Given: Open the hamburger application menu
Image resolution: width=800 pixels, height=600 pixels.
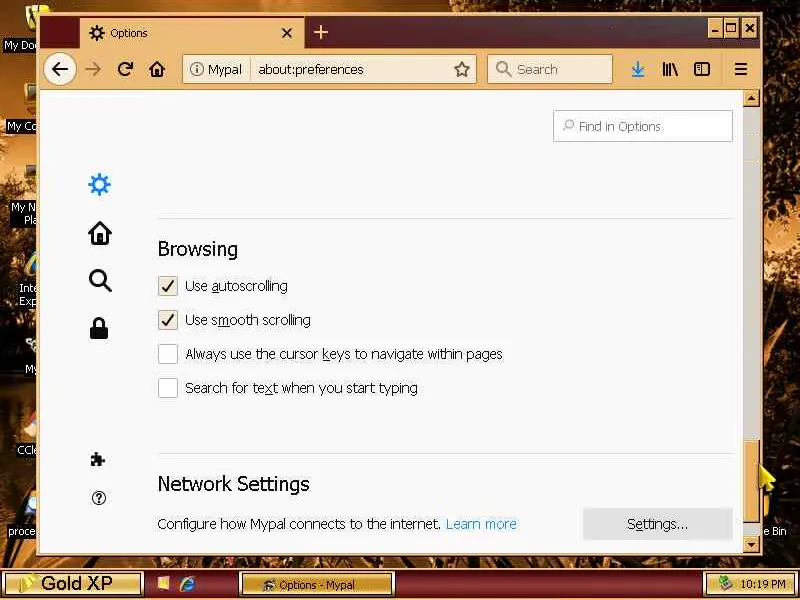Looking at the screenshot, I should click(741, 69).
